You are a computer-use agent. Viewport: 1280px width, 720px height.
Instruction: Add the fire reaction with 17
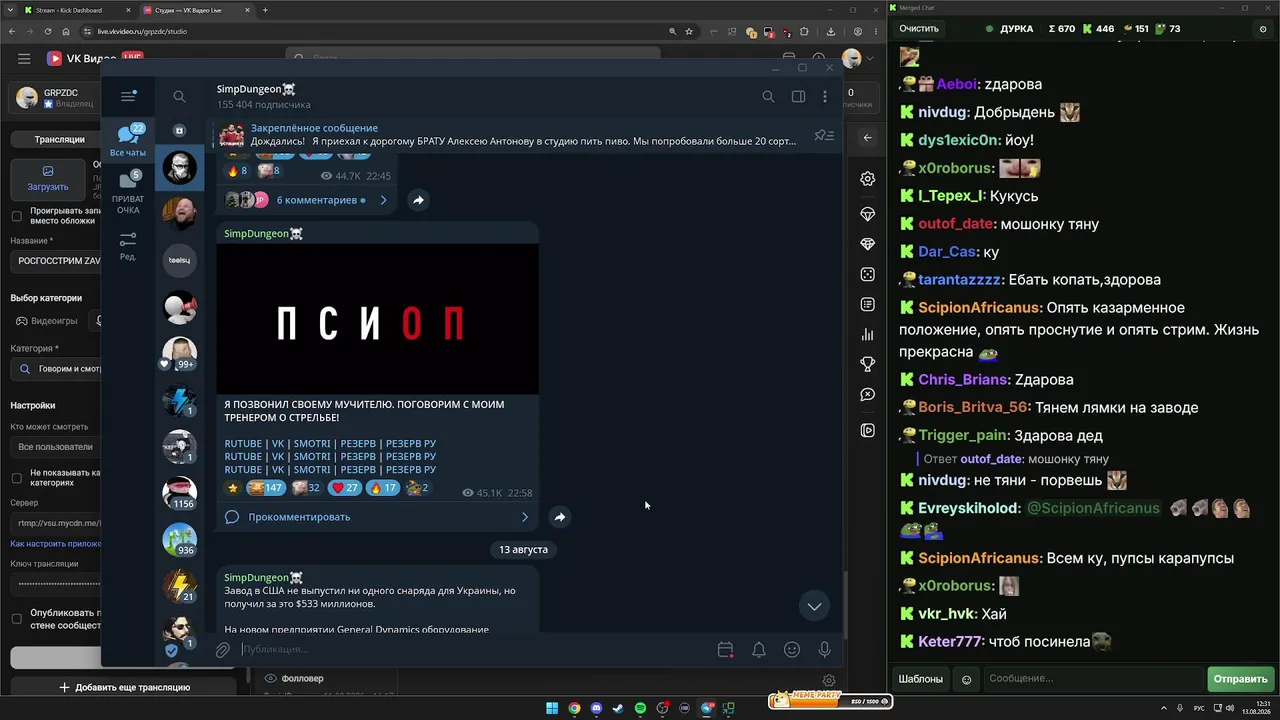(383, 488)
